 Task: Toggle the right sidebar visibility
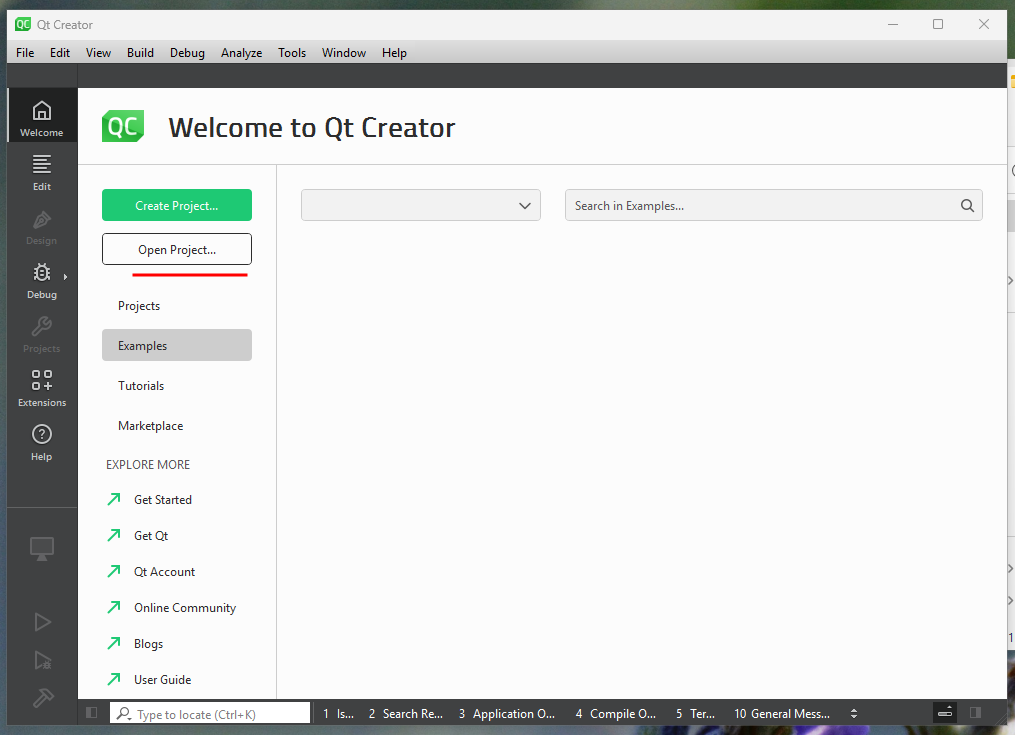[975, 713]
